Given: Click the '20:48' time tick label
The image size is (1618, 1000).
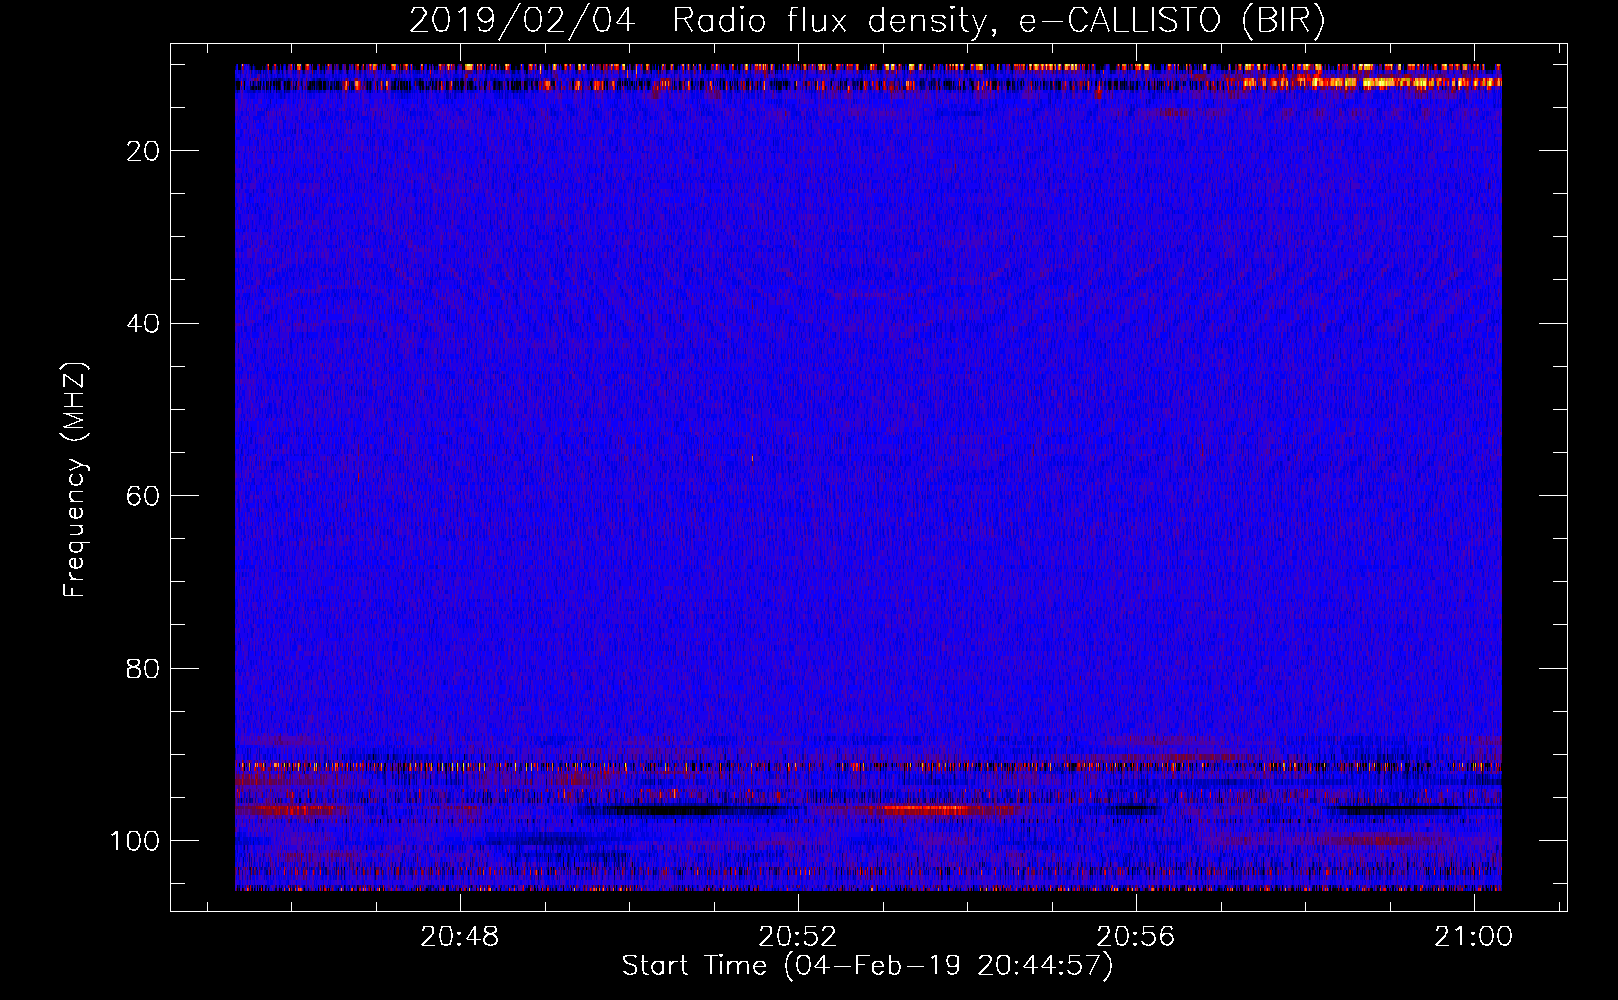Looking at the screenshot, I should tap(459, 937).
